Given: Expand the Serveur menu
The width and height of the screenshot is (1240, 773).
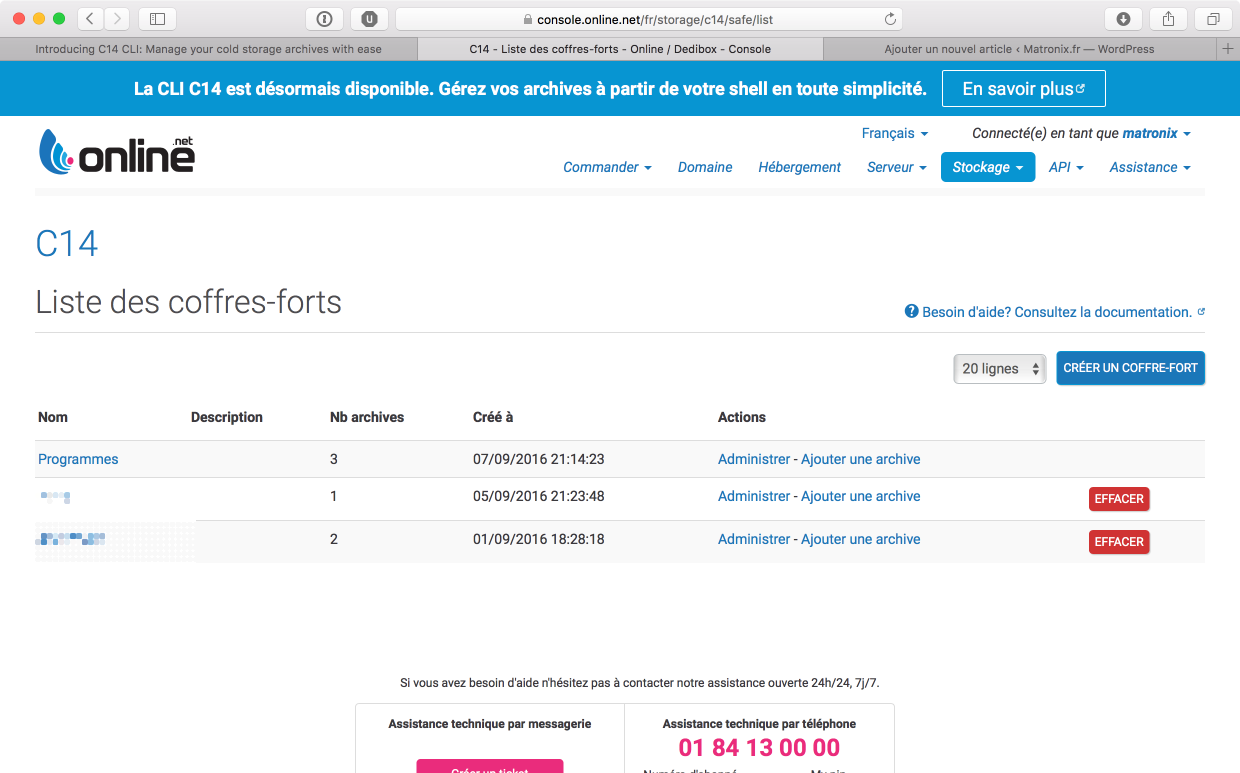Looking at the screenshot, I should pyautogui.click(x=897, y=167).
